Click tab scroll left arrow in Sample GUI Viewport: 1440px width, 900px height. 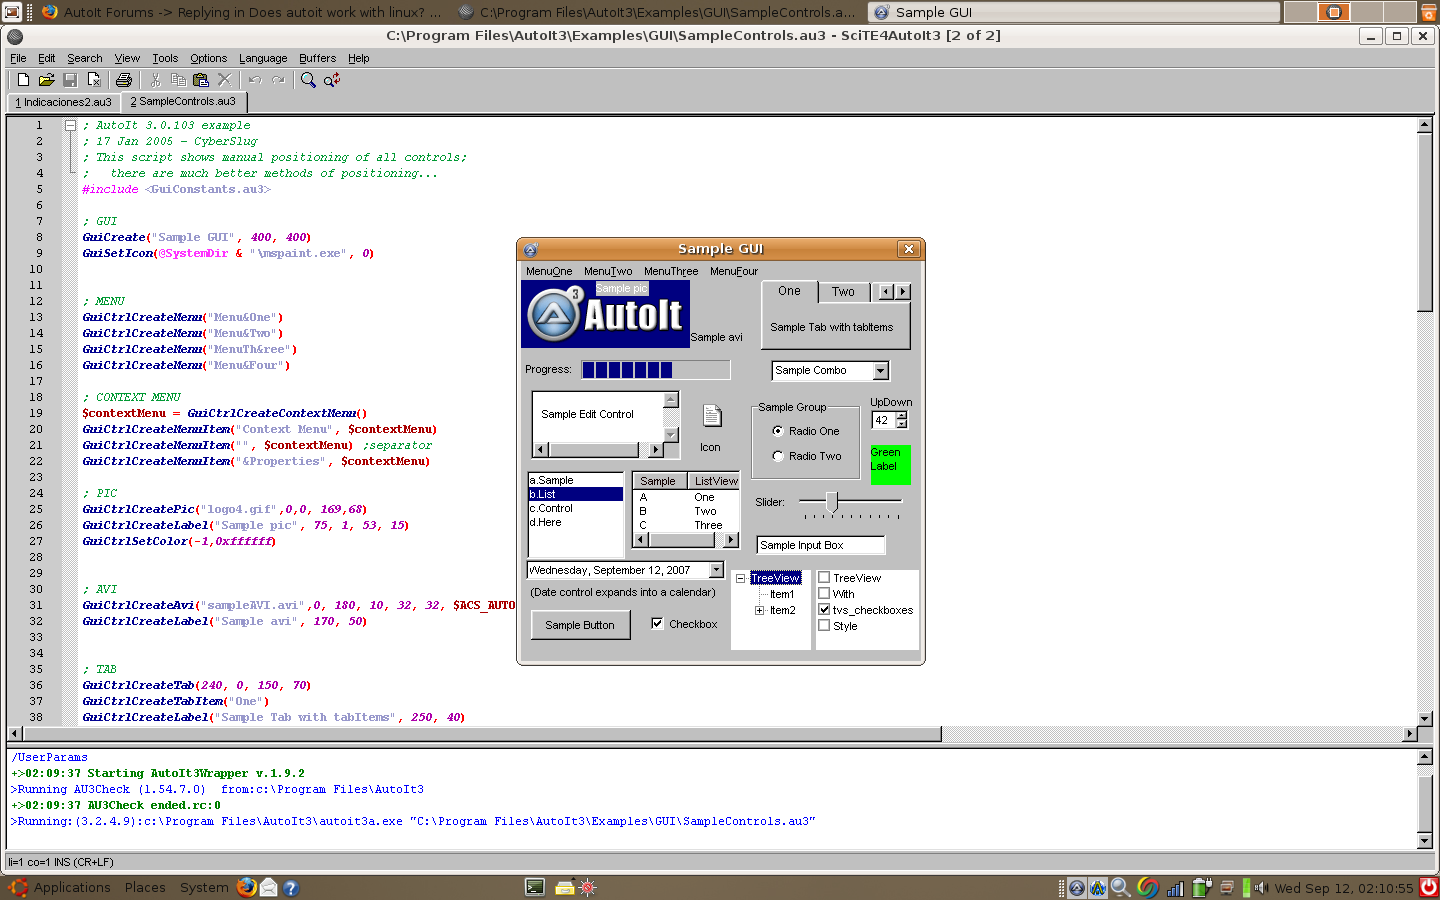coord(886,292)
